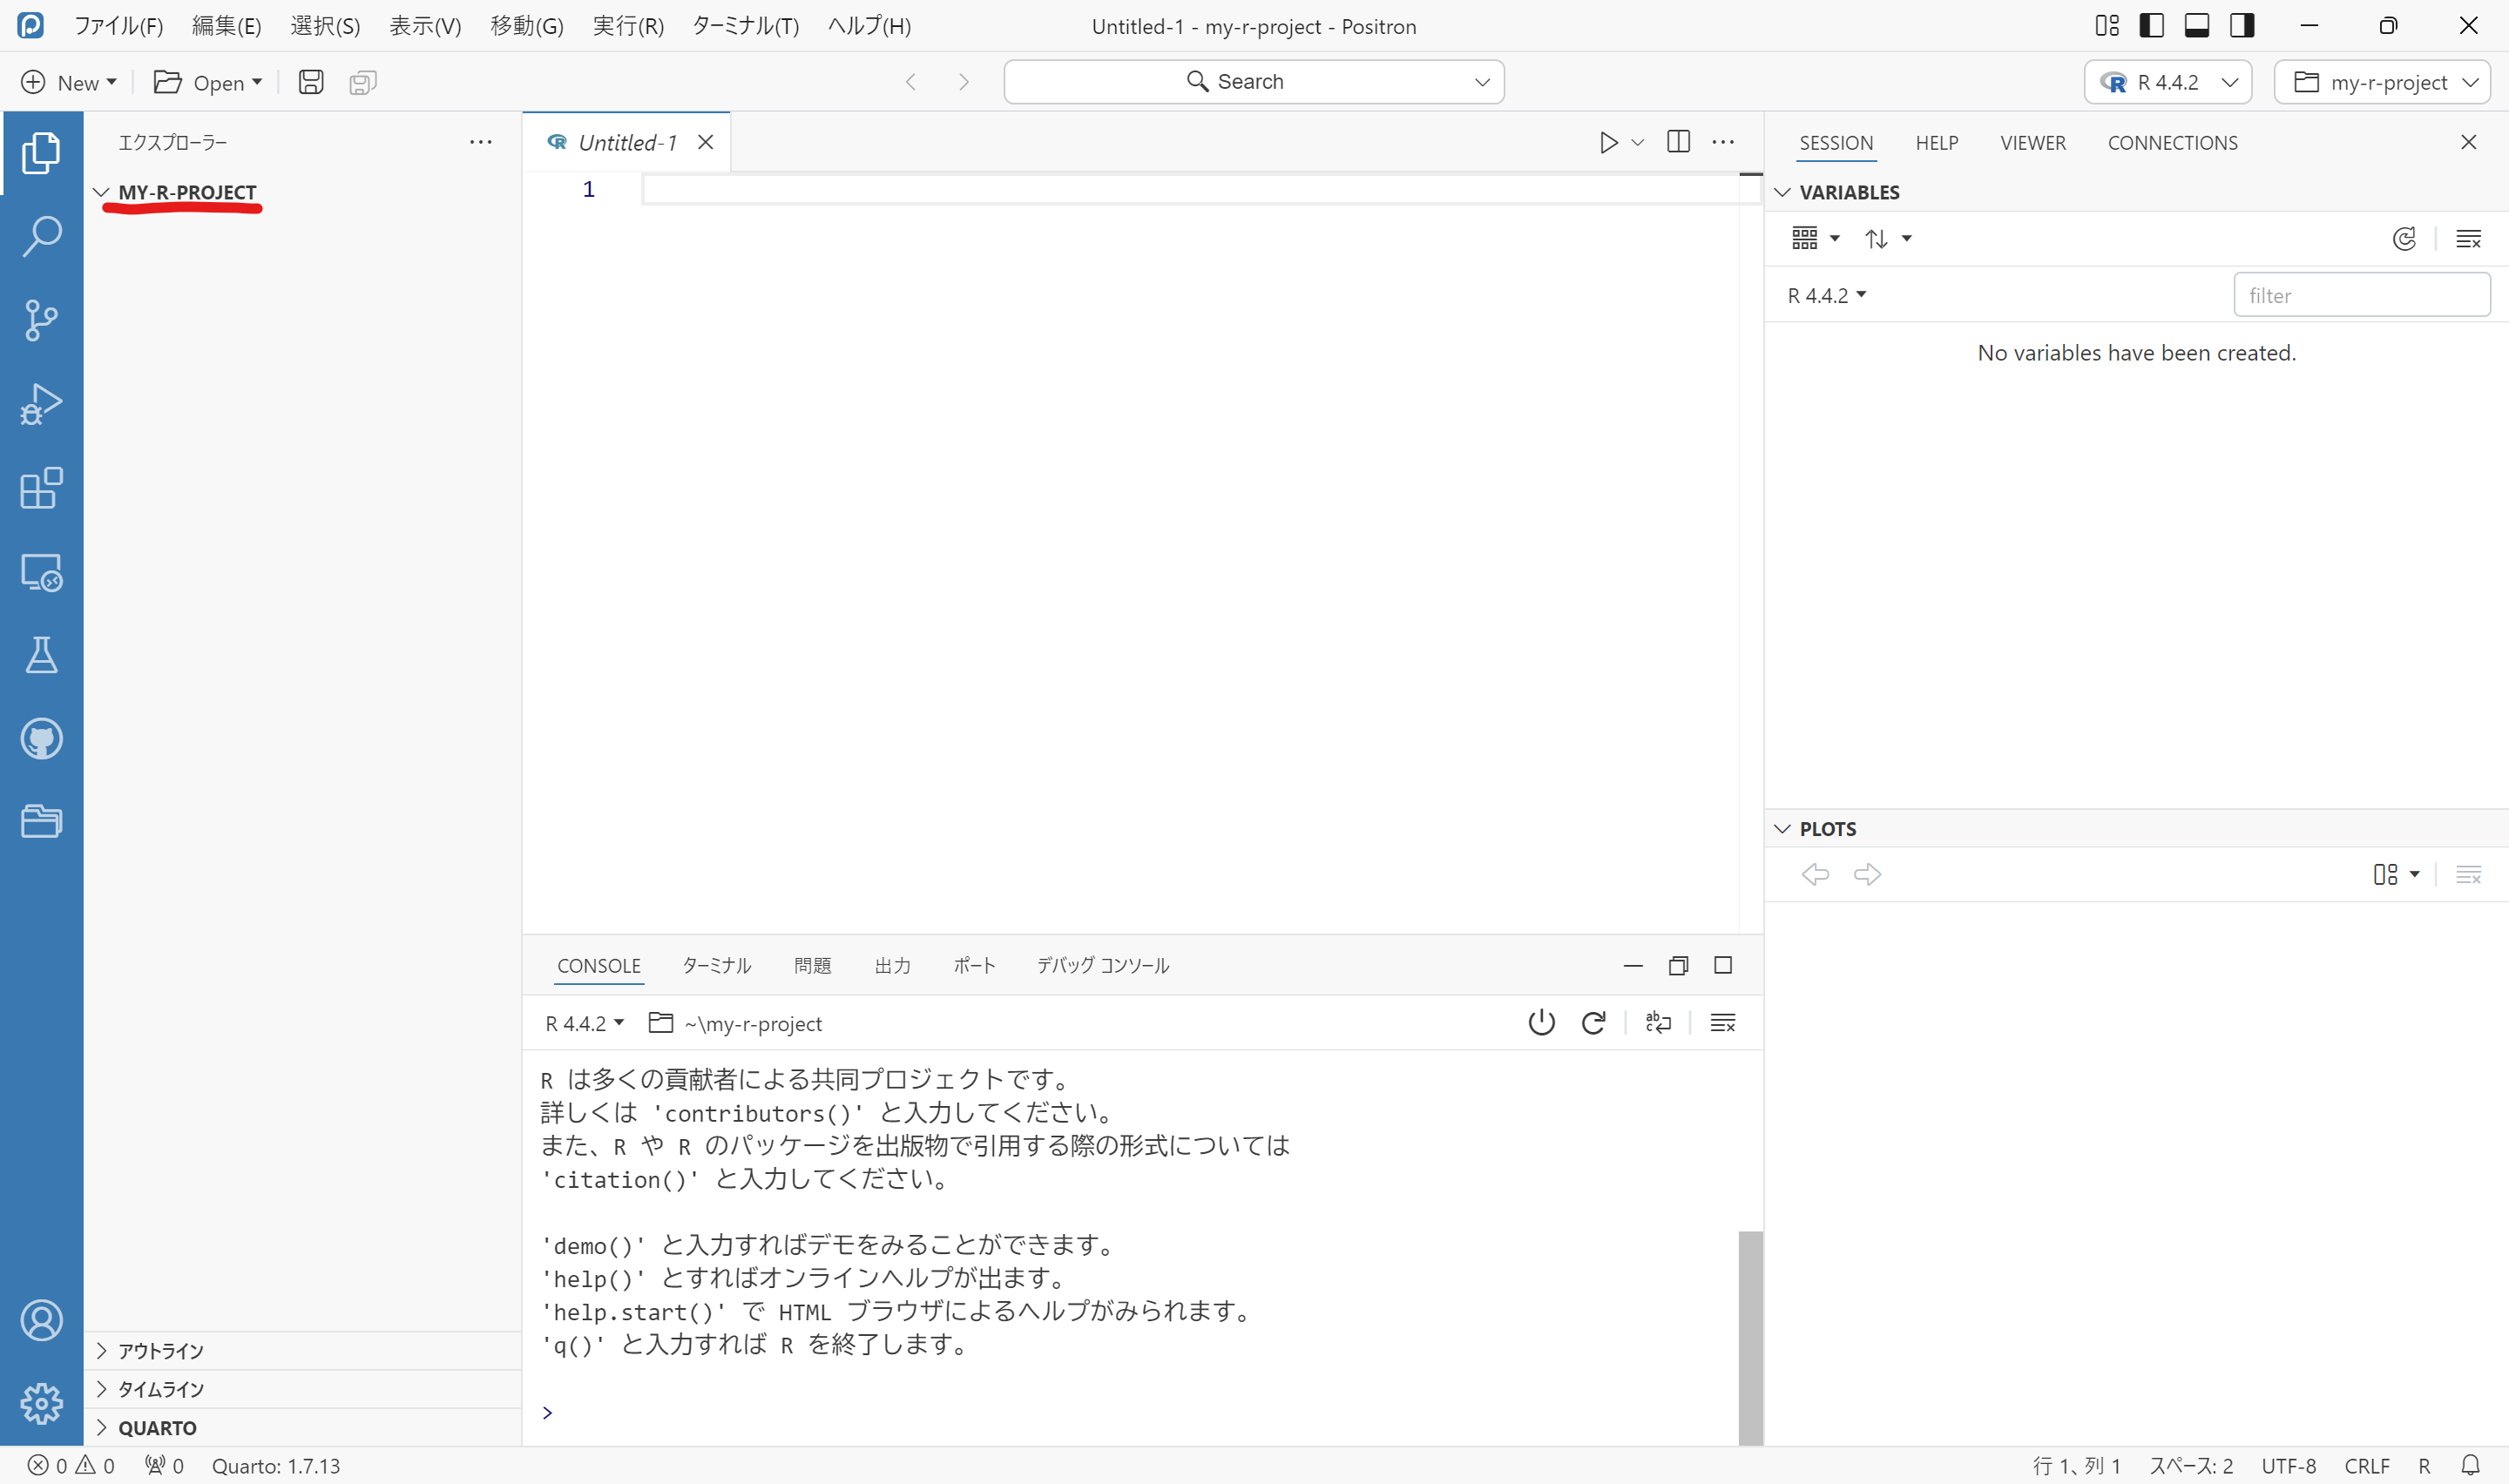Open the Extensions view icon
Image resolution: width=2509 pixels, height=1484 pixels.
[41, 488]
